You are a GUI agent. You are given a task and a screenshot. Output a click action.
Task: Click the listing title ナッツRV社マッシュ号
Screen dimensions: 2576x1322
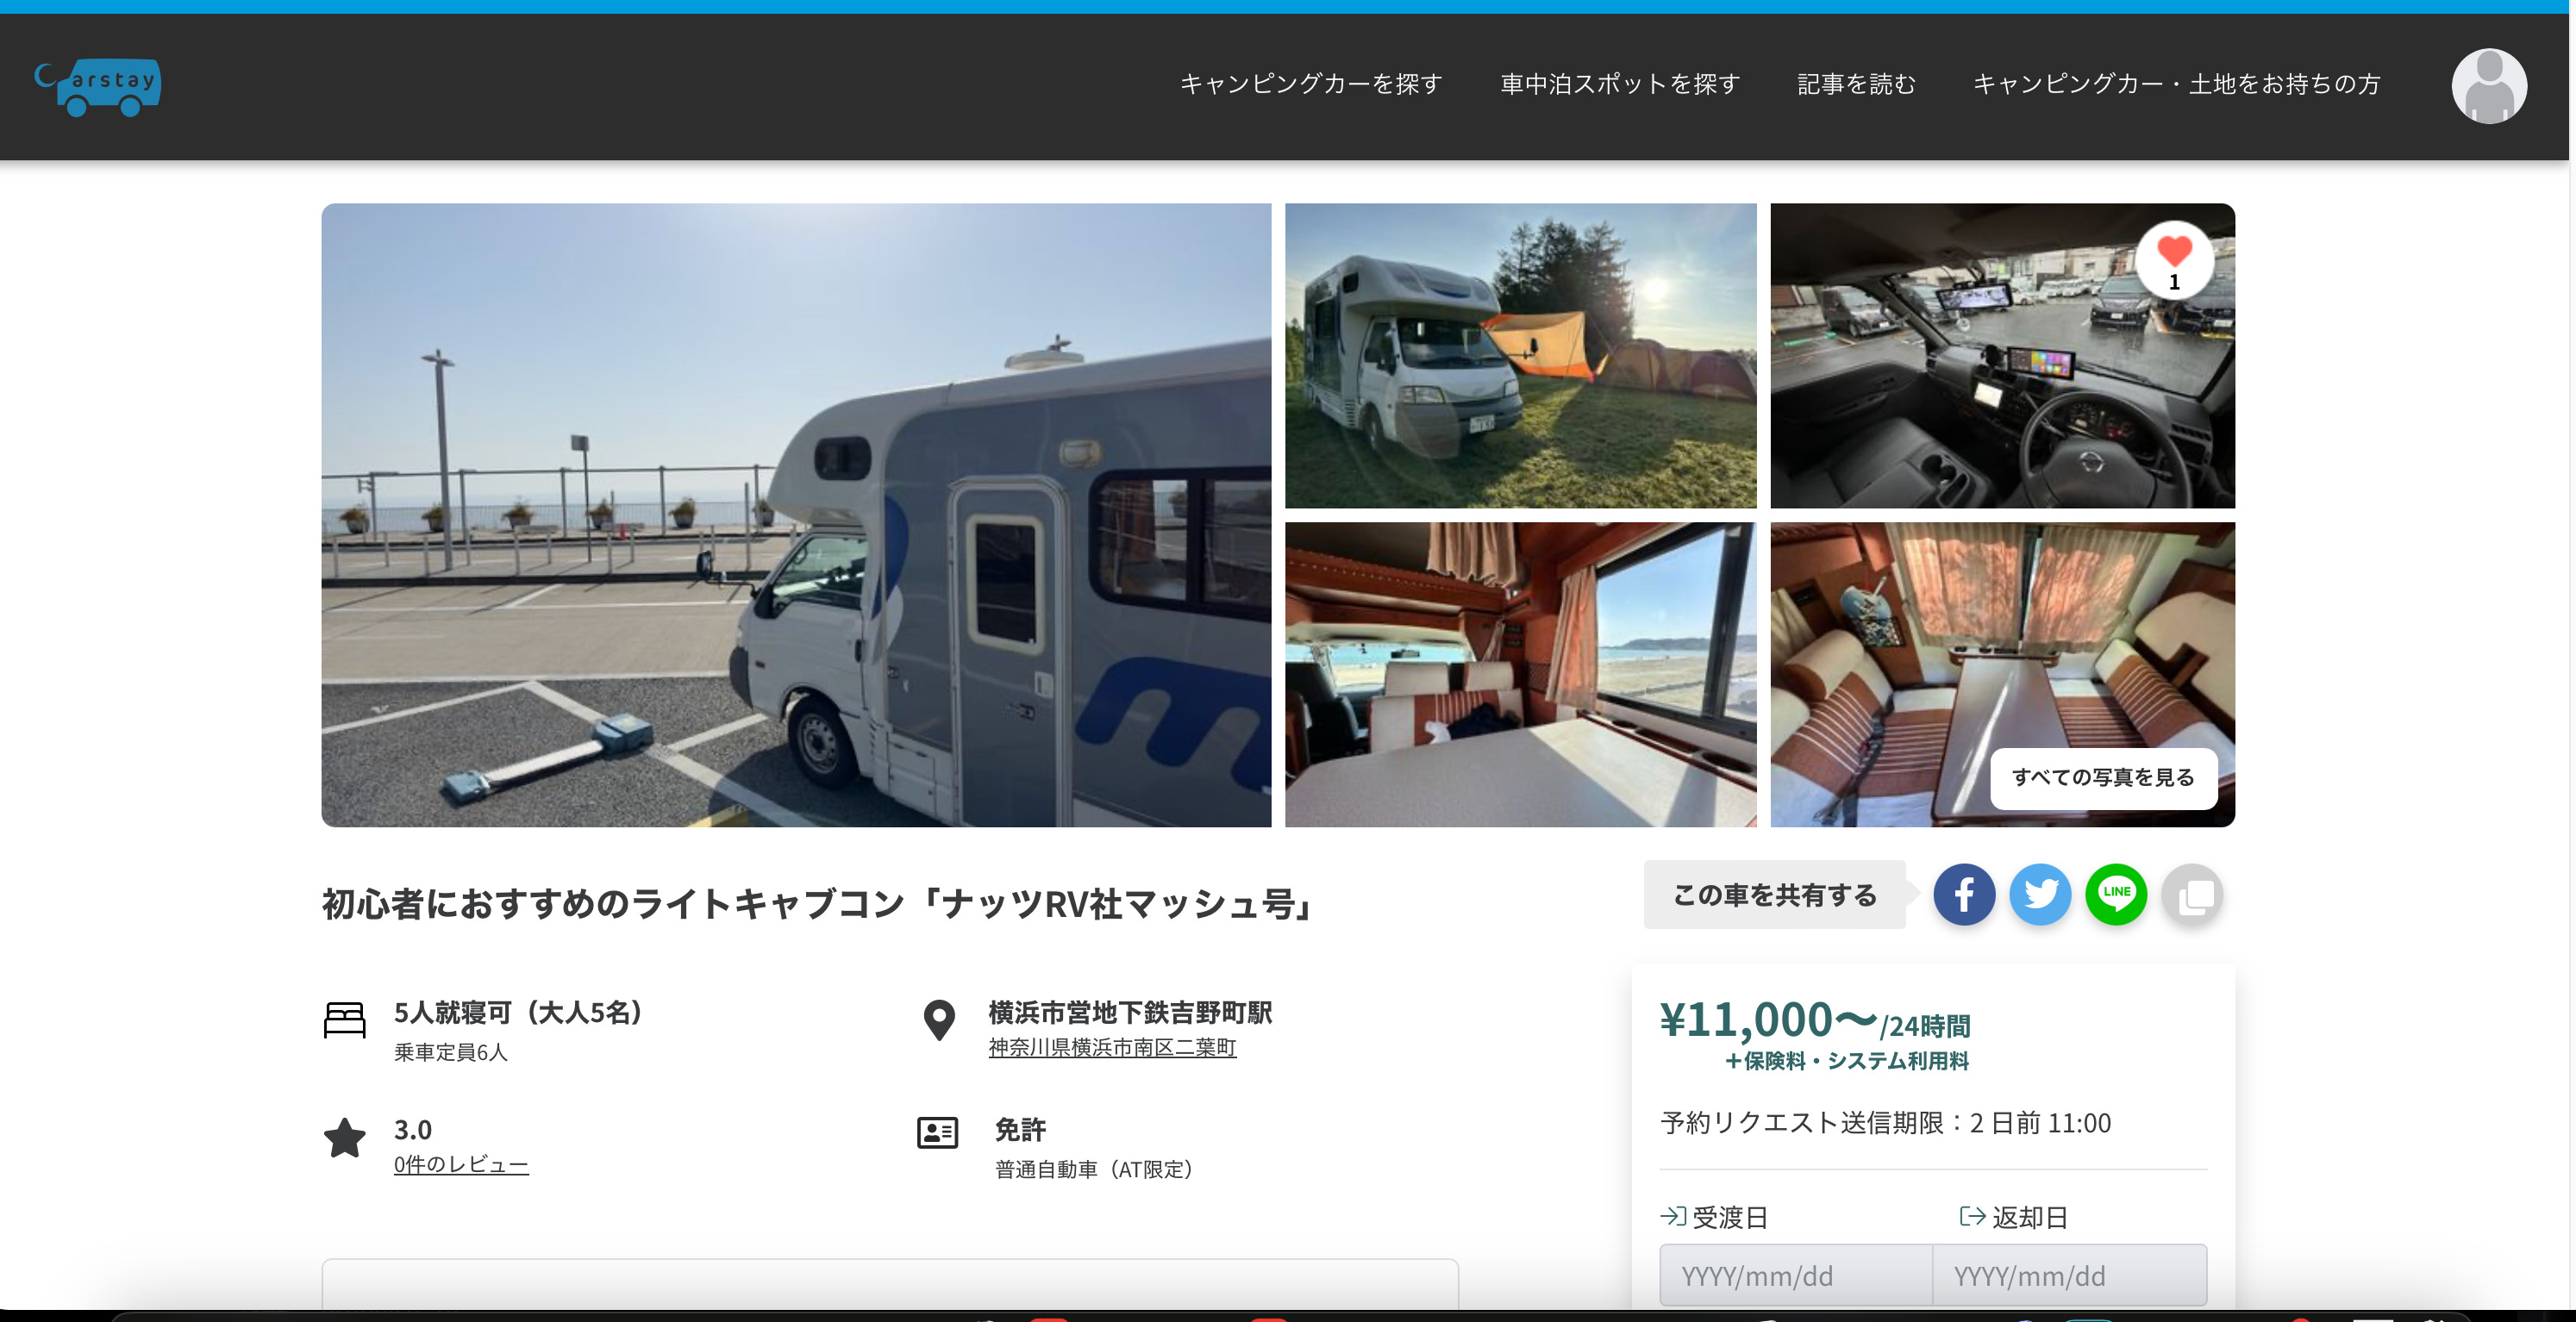tap(818, 903)
